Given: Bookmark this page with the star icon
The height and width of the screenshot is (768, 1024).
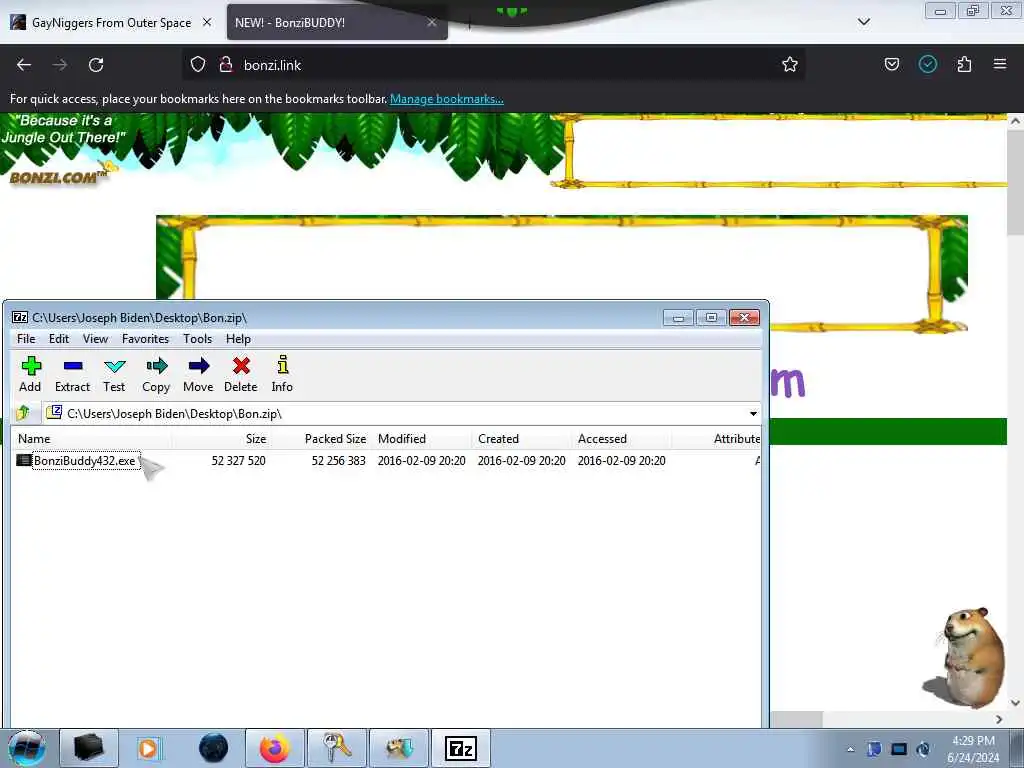Looking at the screenshot, I should [x=790, y=65].
